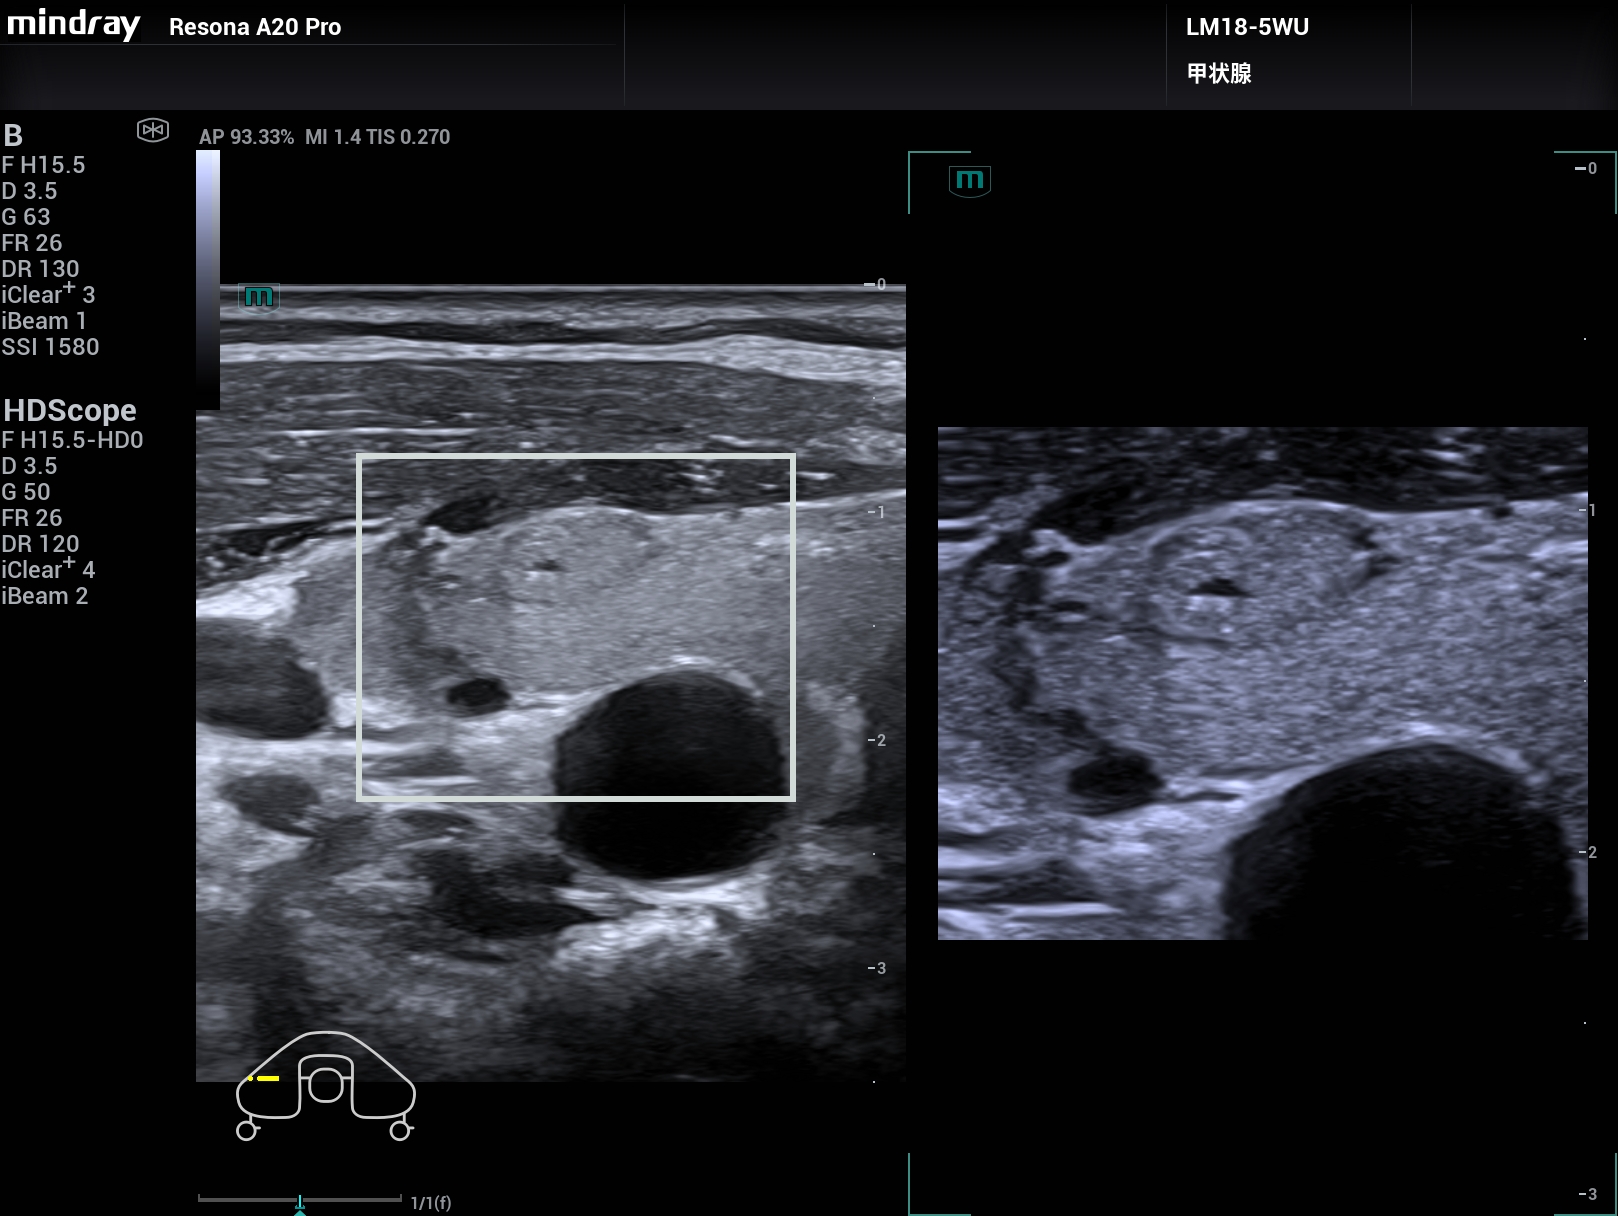Click the thyroid body mark pictogram
Image resolution: width=1618 pixels, height=1216 pixels.
[325, 1085]
